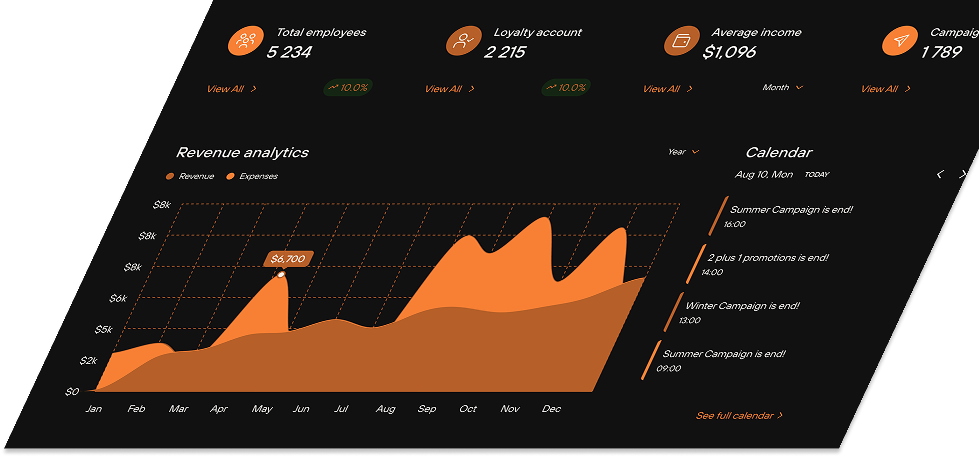View All under Loyalty account
979x457 pixels.
click(x=449, y=89)
